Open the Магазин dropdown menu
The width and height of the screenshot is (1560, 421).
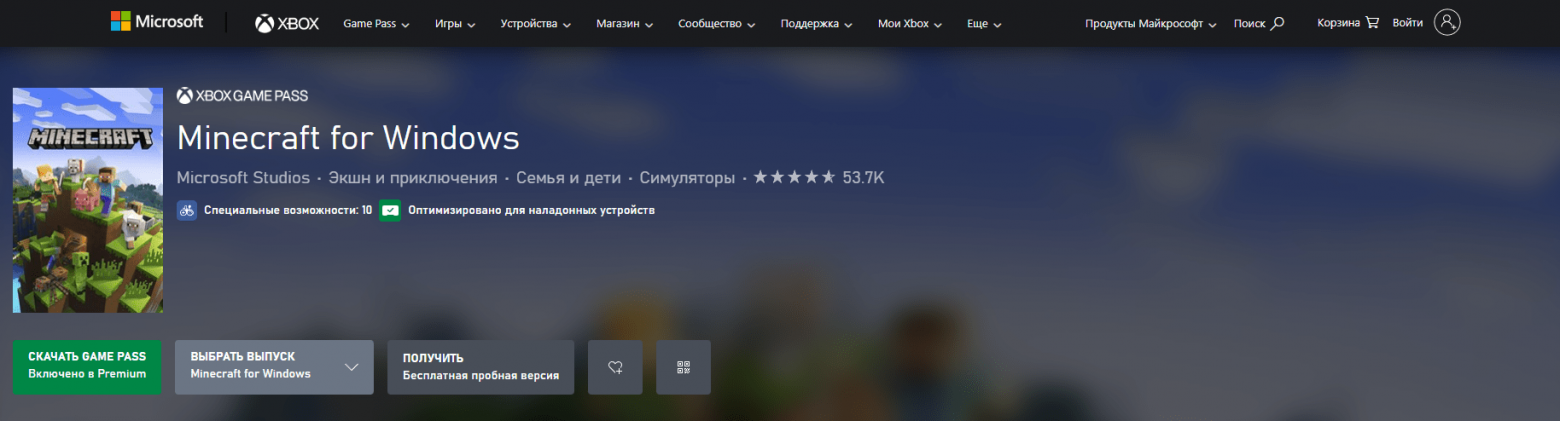(624, 23)
